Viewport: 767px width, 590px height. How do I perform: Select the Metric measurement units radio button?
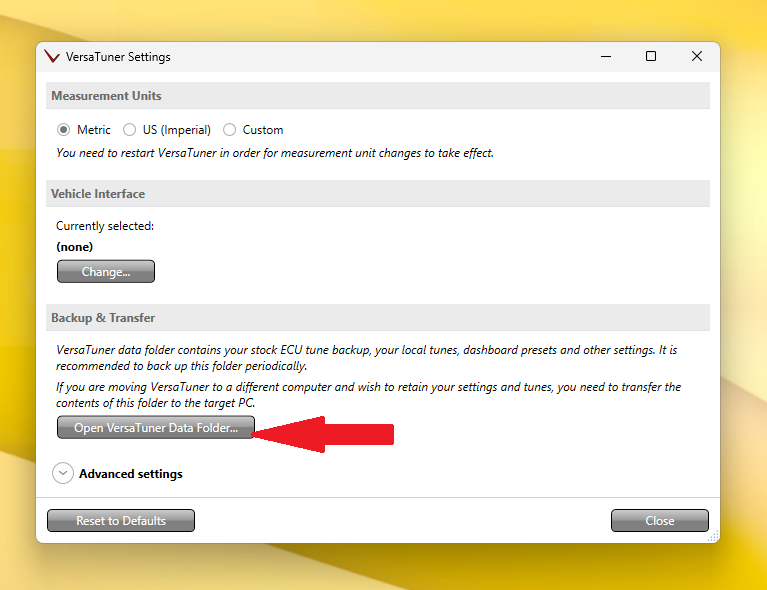coord(63,130)
